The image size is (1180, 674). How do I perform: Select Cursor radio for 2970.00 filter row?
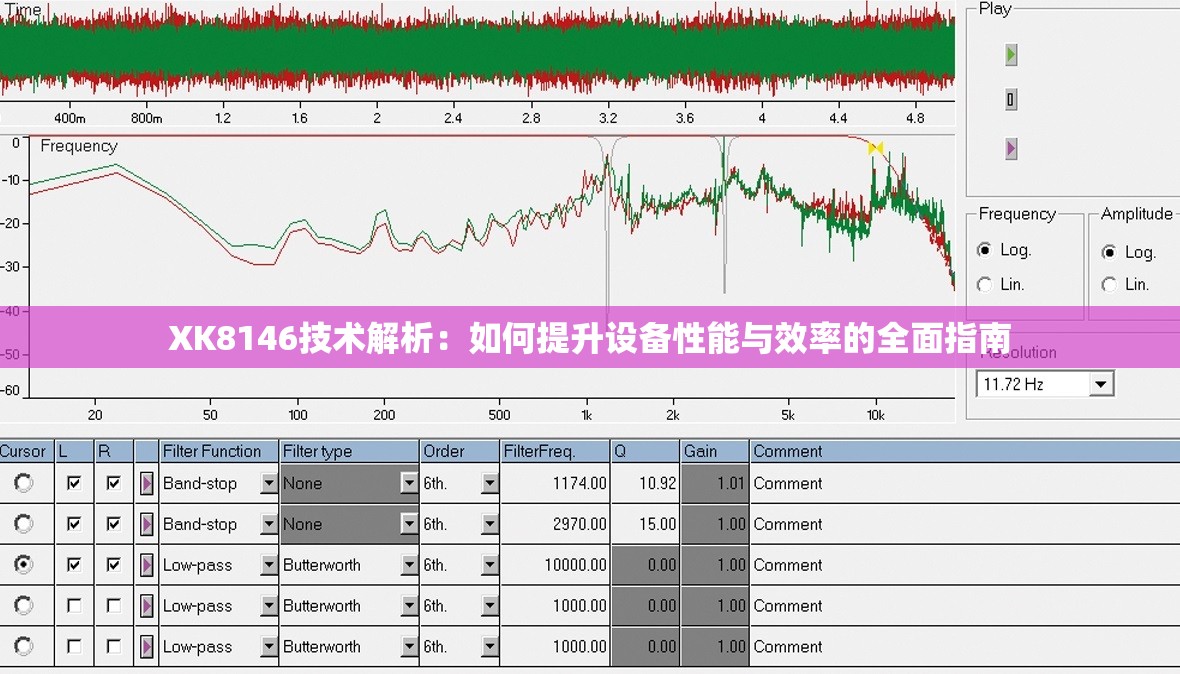[23, 524]
